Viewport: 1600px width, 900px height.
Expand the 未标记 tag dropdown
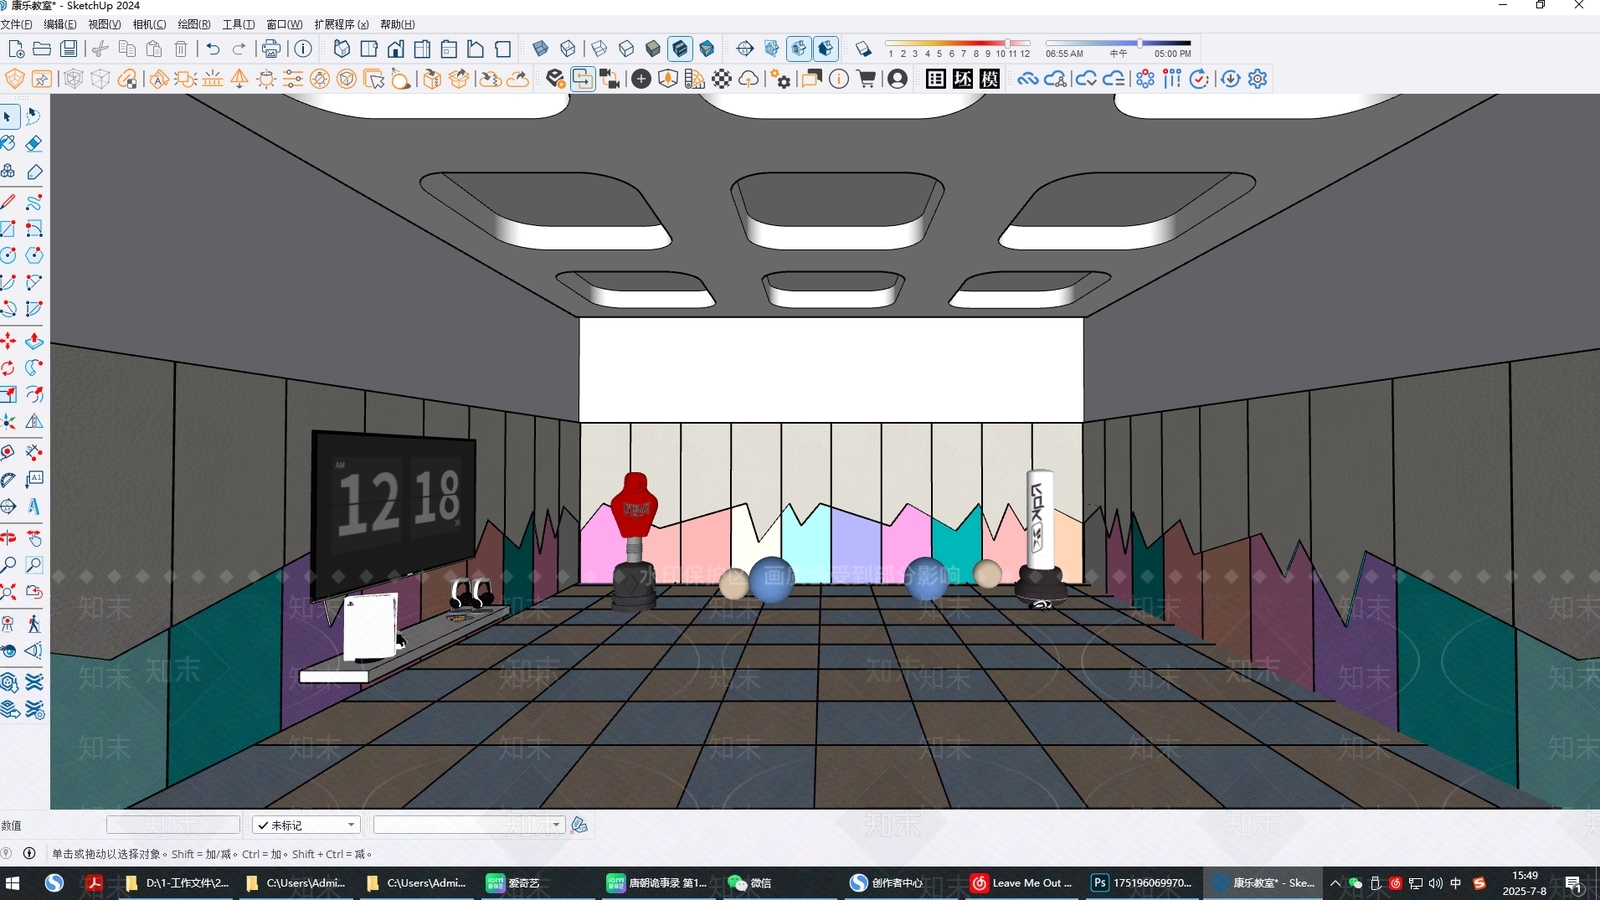[x=306, y=825]
